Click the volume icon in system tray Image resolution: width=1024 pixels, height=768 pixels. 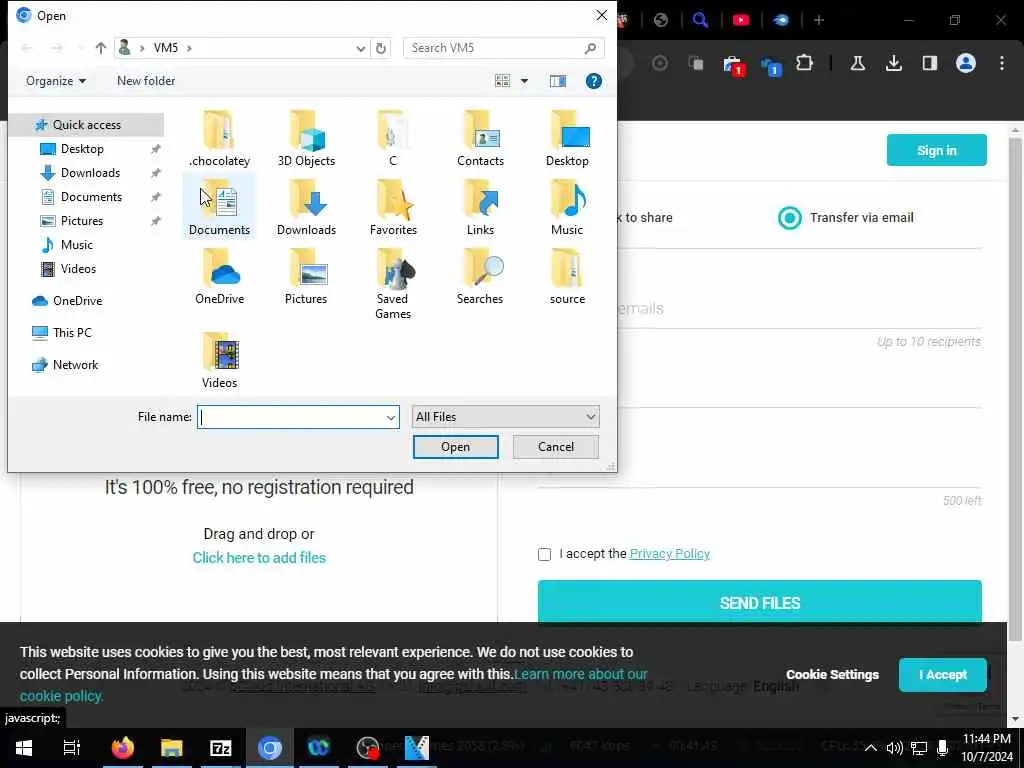[894, 747]
